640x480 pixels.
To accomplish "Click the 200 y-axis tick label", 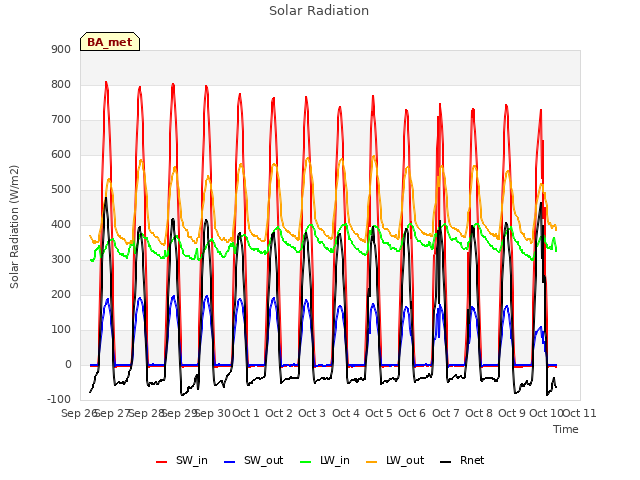I will [61, 295].
